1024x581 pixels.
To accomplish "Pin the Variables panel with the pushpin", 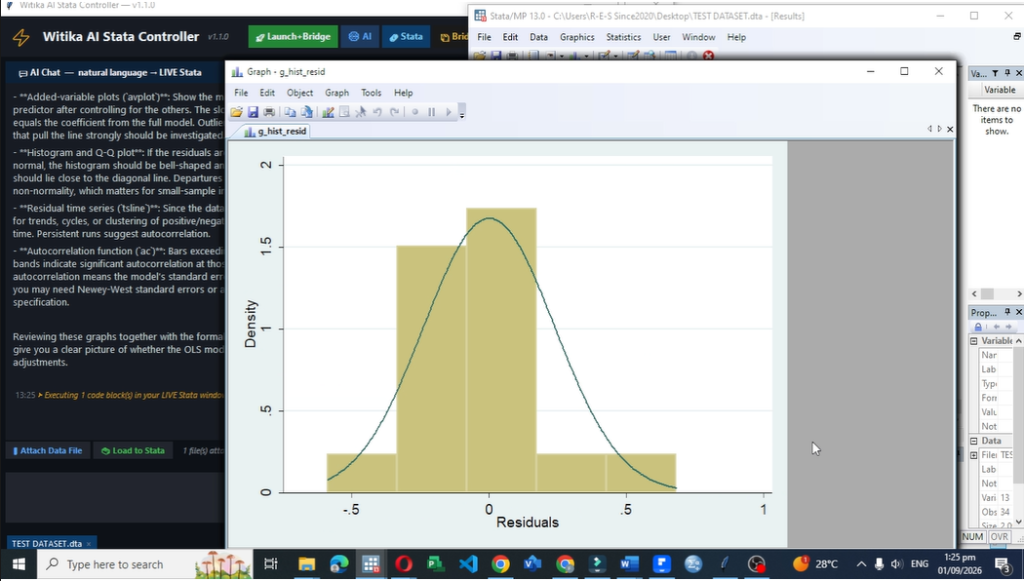I will point(1007,73).
